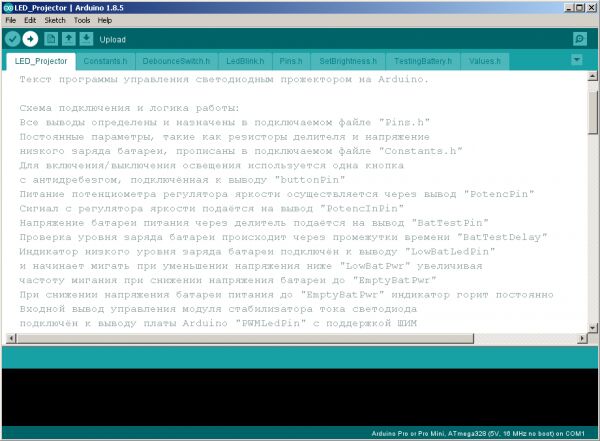Screen dimensions: 600x441
Task: Click comment line containing "buttonPin"
Action: [182, 180]
